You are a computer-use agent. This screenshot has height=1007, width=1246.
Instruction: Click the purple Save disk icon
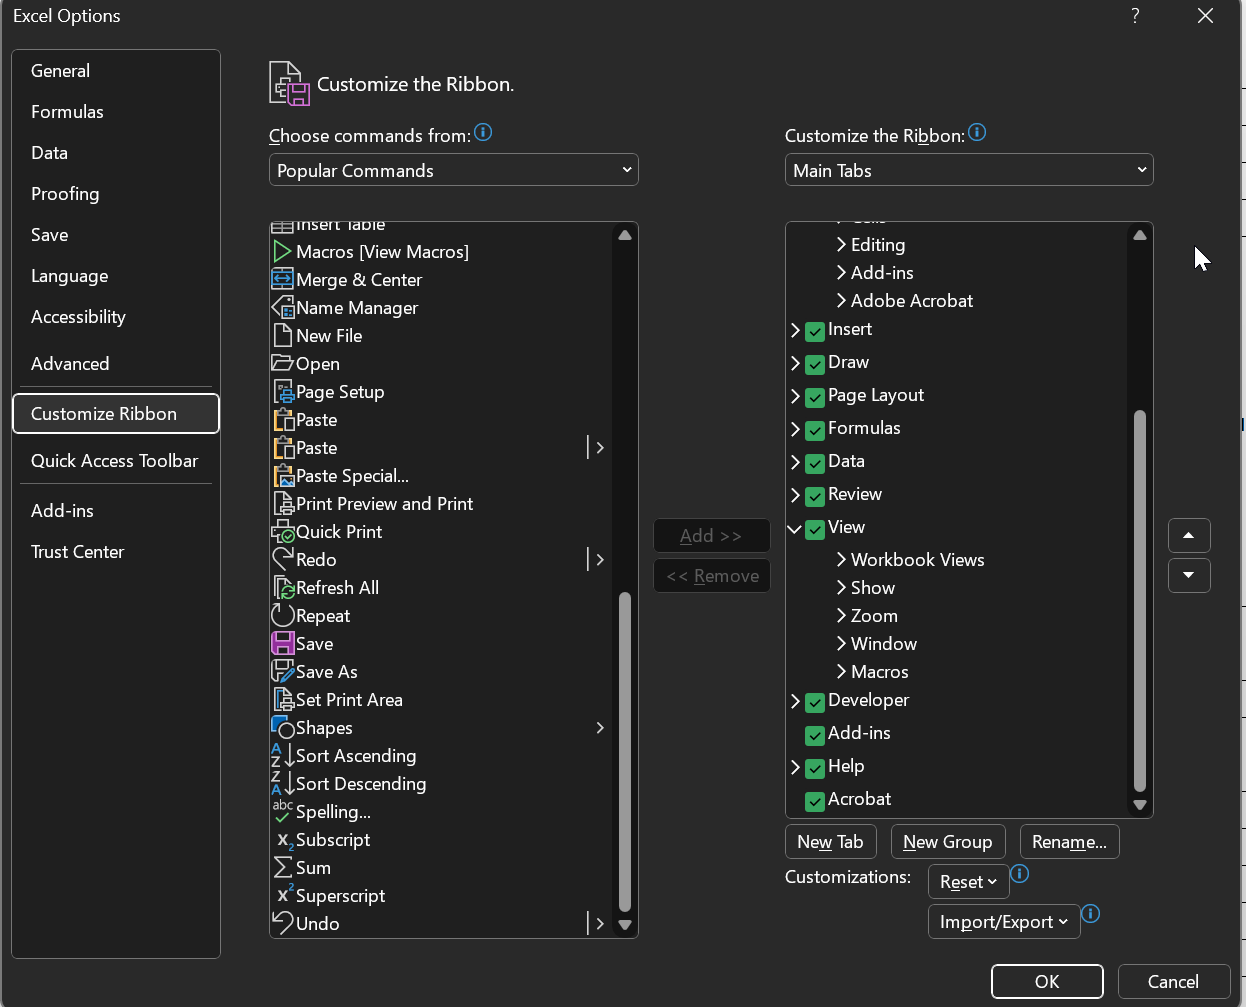tap(282, 644)
